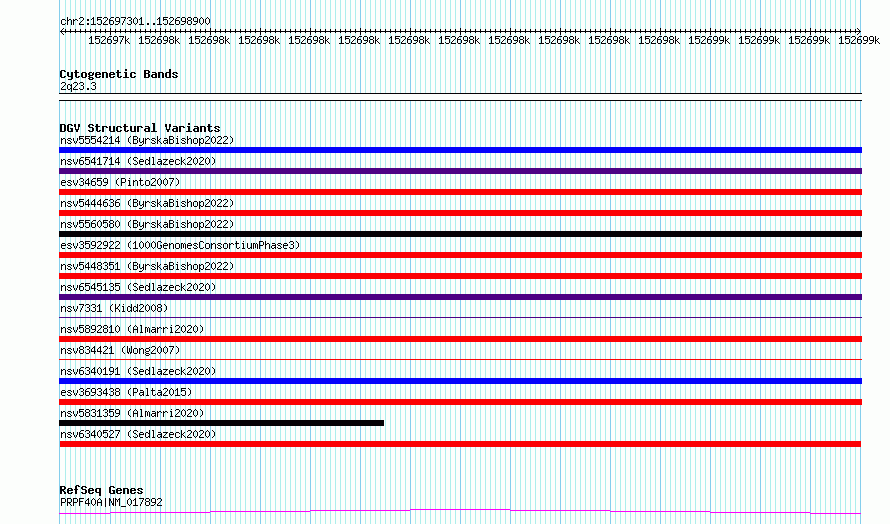Click the DGV Structural Variants track title
The width and height of the screenshot is (890, 524).
(x=140, y=128)
